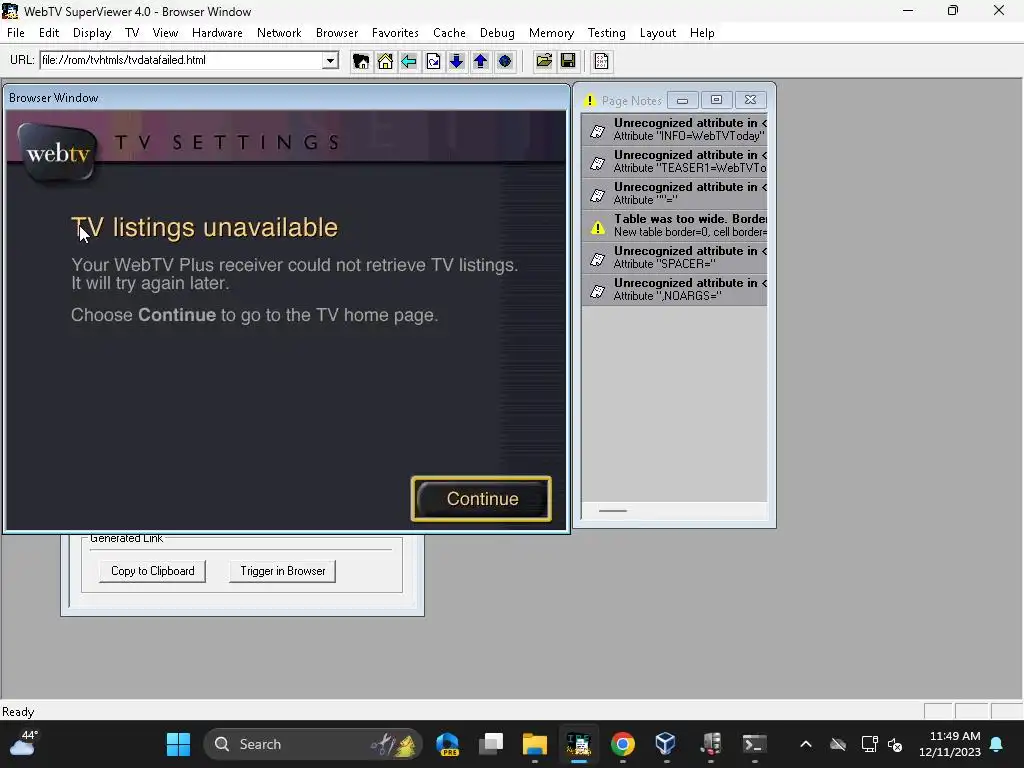The height and width of the screenshot is (768, 1024).
Task: Open the Memory menu
Action: pos(551,33)
